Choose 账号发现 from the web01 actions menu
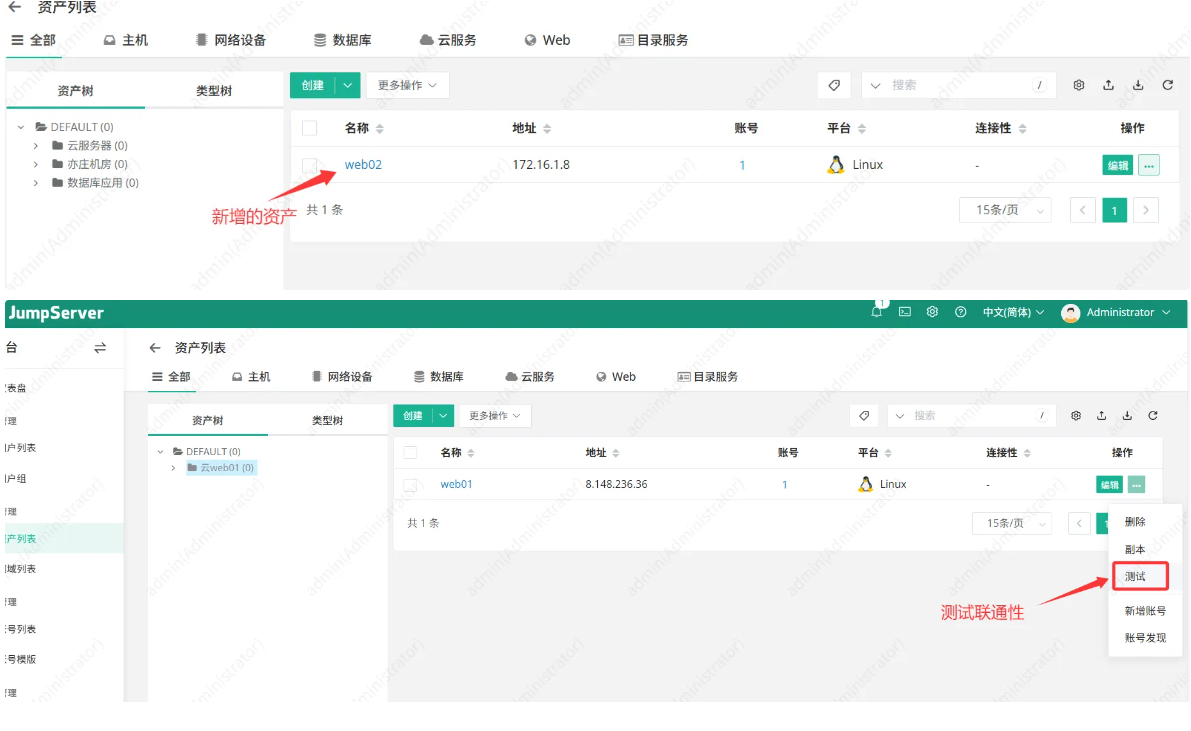This screenshot has height=731, width=1191. coord(1145,638)
